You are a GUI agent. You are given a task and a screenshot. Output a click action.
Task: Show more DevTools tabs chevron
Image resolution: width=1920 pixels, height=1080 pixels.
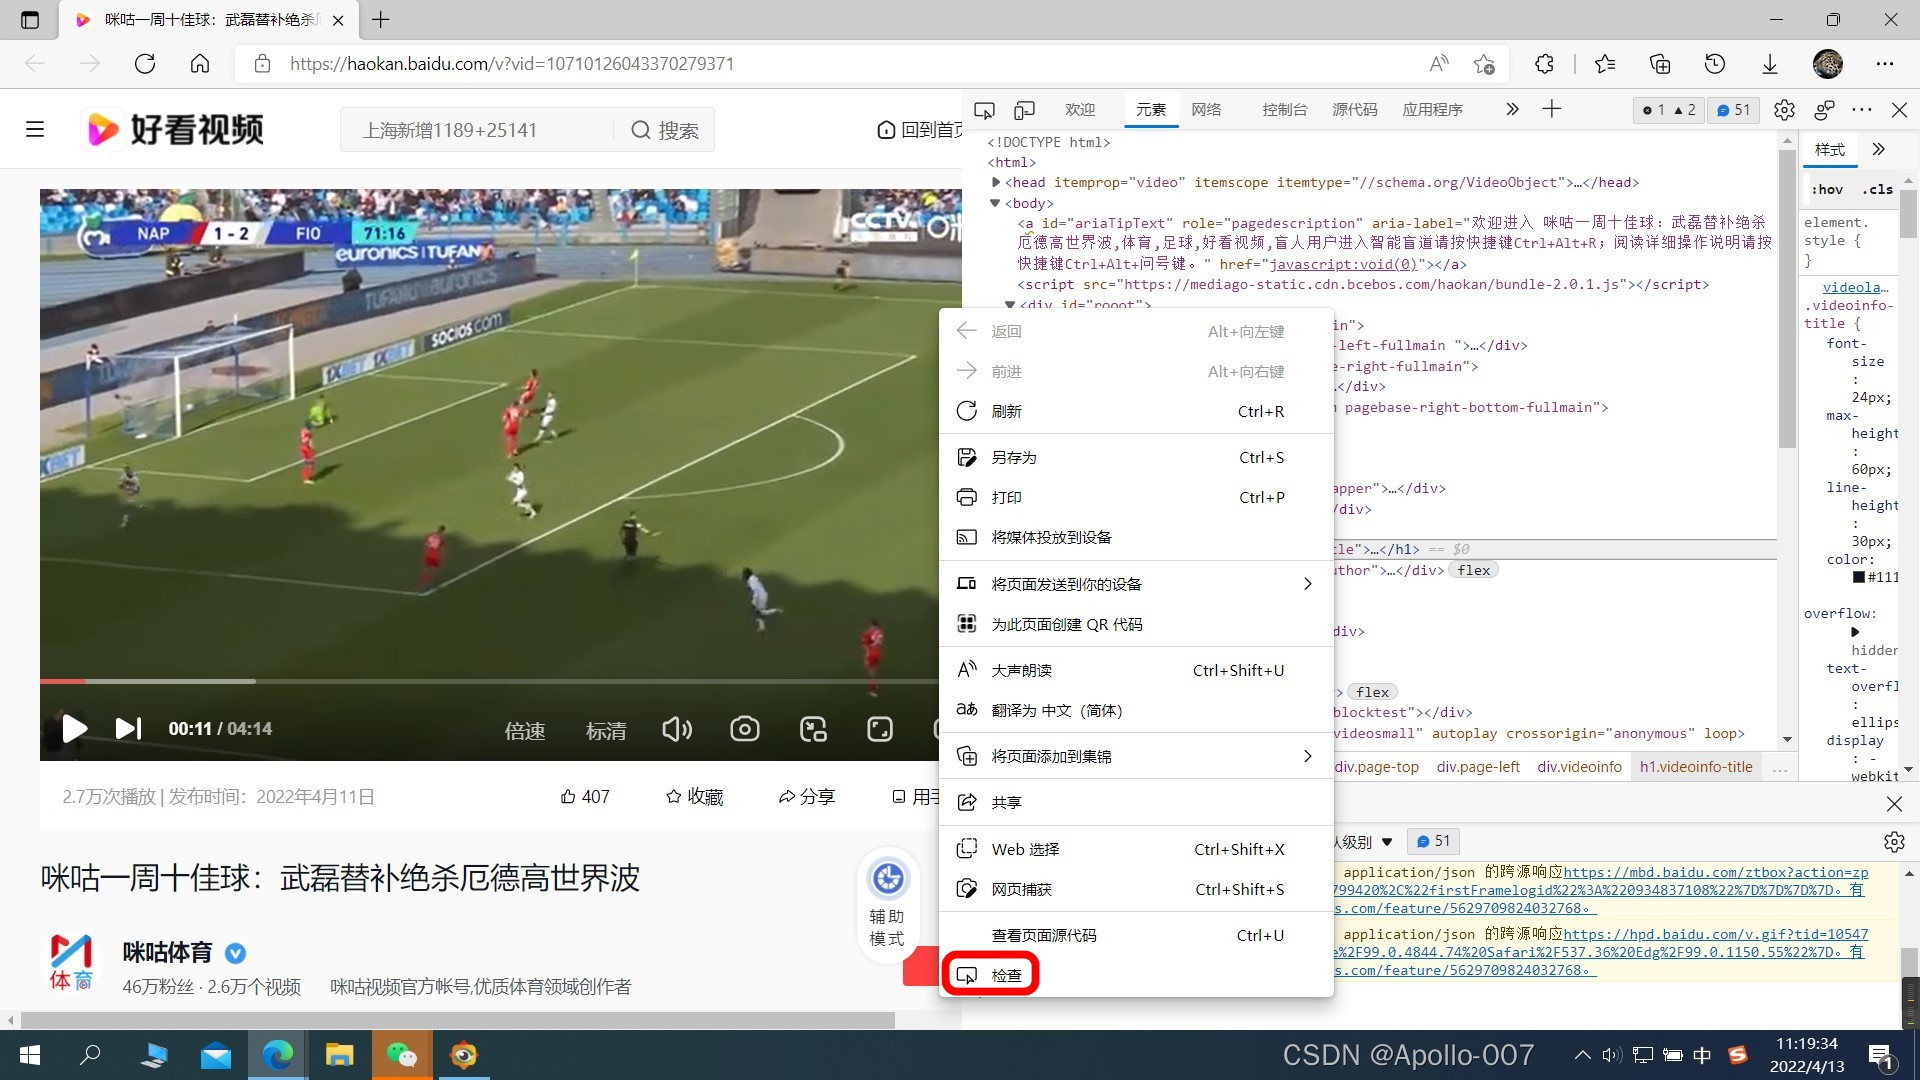[x=1512, y=109]
